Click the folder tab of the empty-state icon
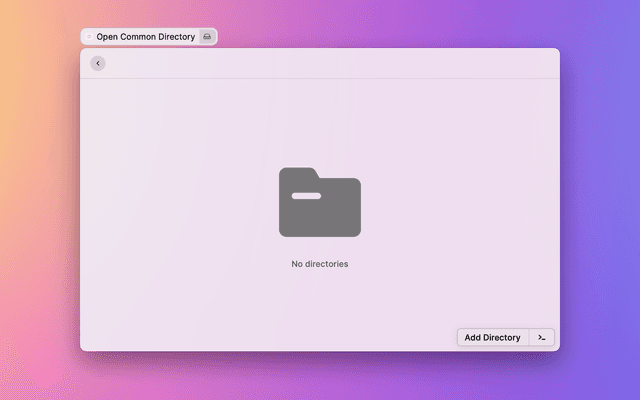The width and height of the screenshot is (640, 400). 298,174
